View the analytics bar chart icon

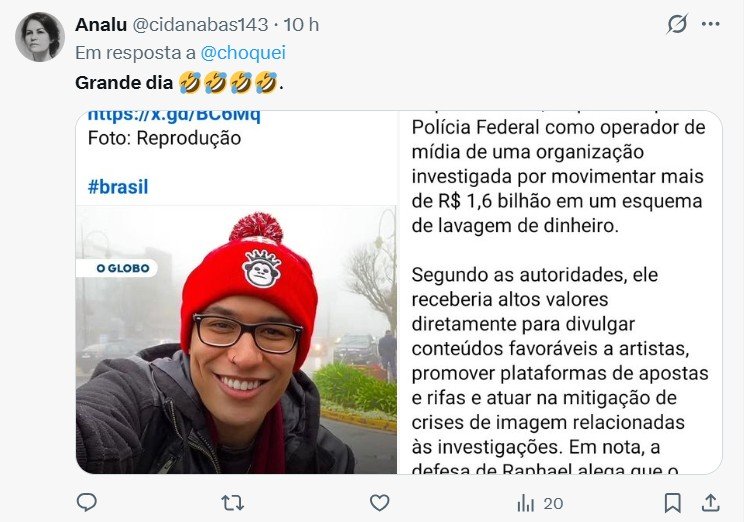click(525, 503)
